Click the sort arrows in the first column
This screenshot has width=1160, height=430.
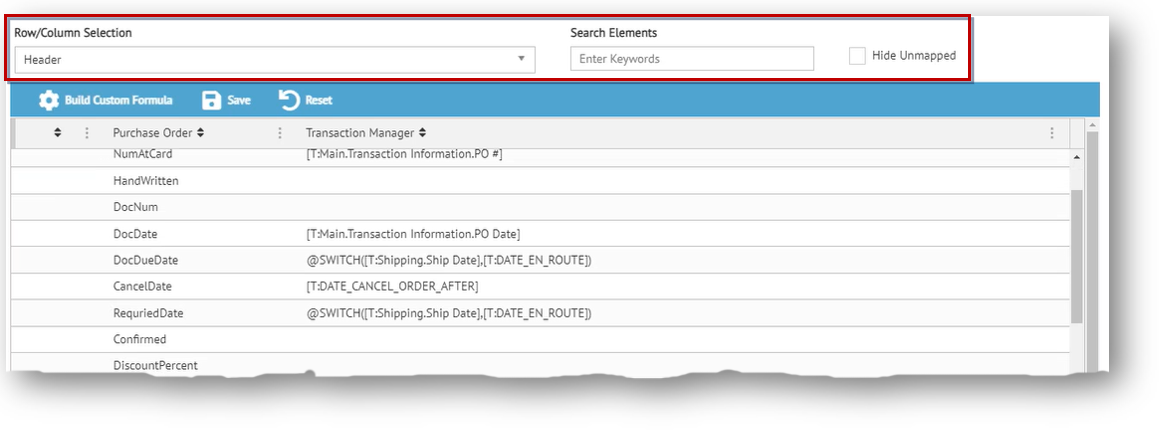pos(58,133)
